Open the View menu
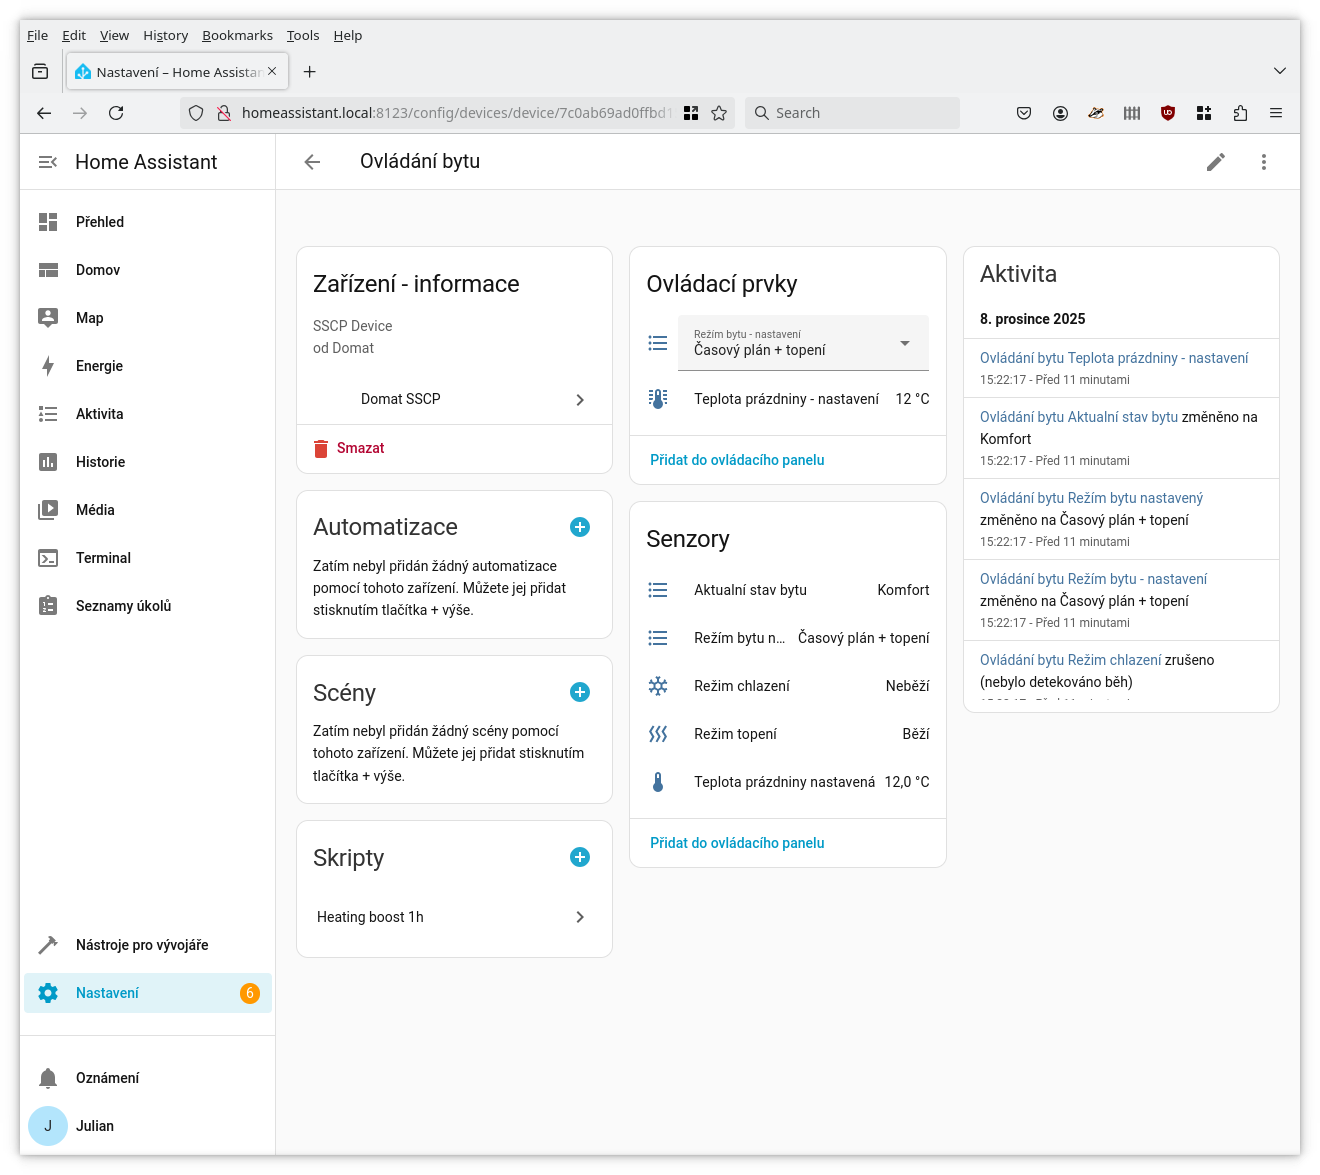Viewport: 1320px width, 1175px height. point(114,35)
